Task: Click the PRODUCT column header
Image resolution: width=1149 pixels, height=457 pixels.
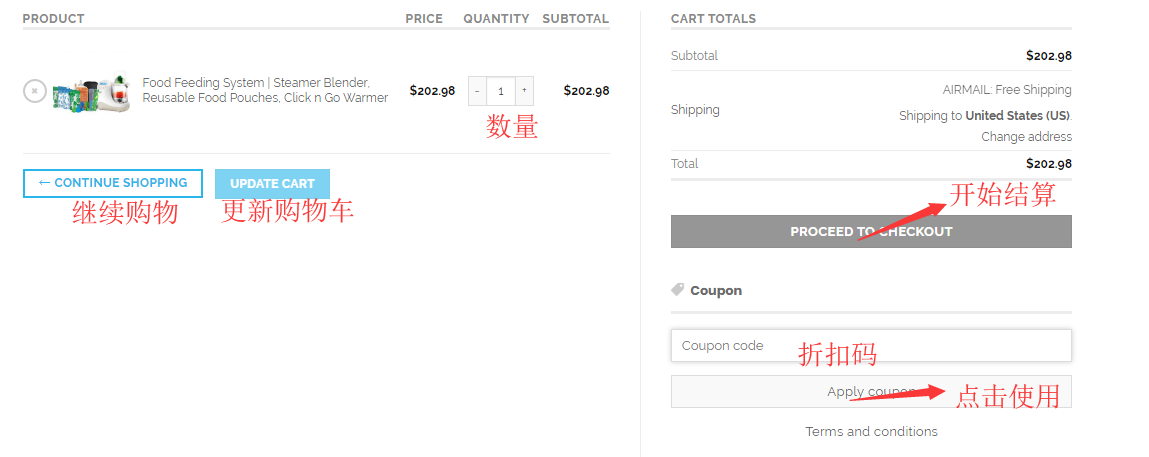Action: point(53,19)
